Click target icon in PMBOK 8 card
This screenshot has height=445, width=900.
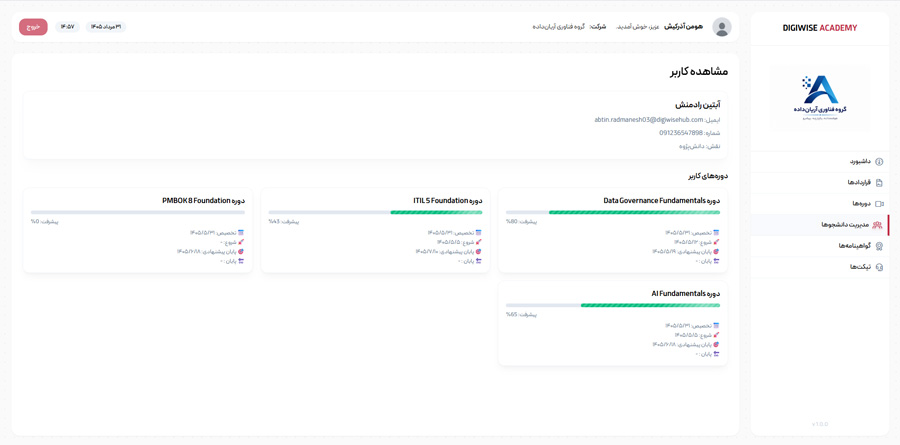point(240,251)
